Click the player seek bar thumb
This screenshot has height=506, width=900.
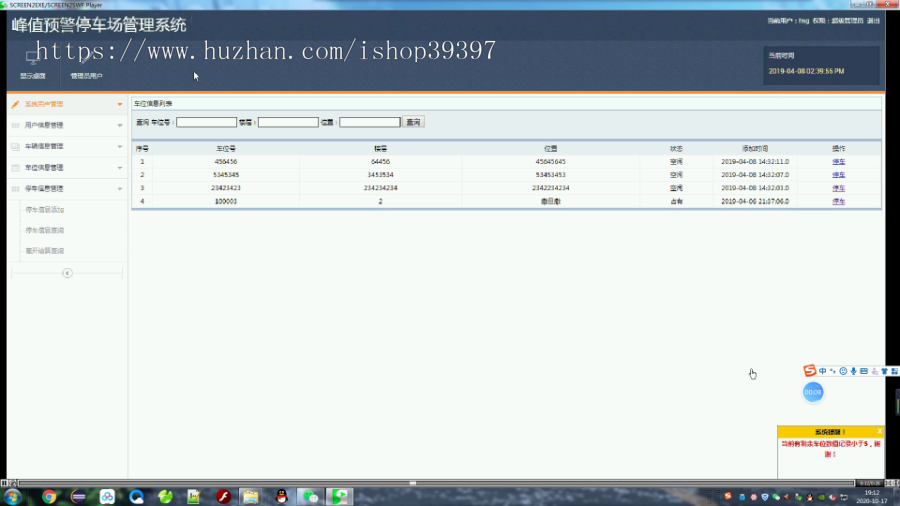[x=413, y=483]
